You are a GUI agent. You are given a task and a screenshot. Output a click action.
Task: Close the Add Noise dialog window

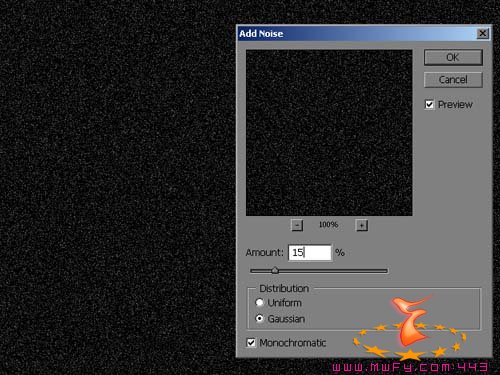482,33
